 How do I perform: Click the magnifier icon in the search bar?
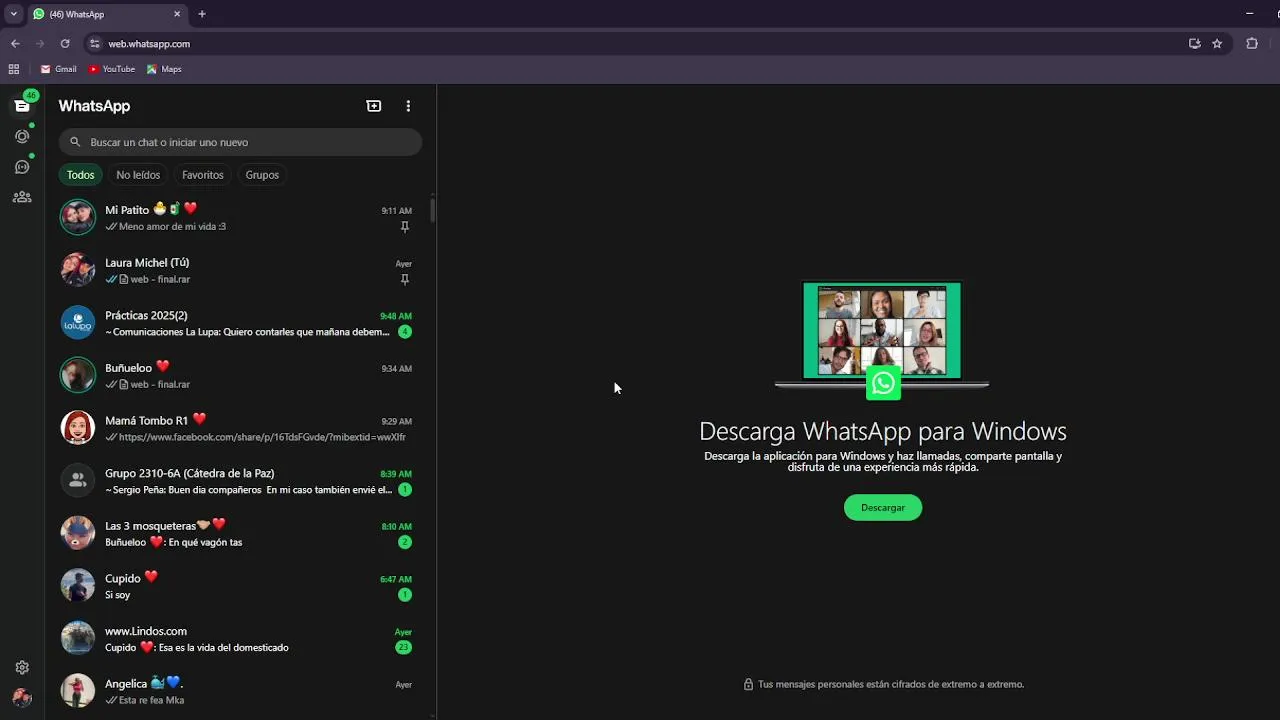click(x=75, y=142)
